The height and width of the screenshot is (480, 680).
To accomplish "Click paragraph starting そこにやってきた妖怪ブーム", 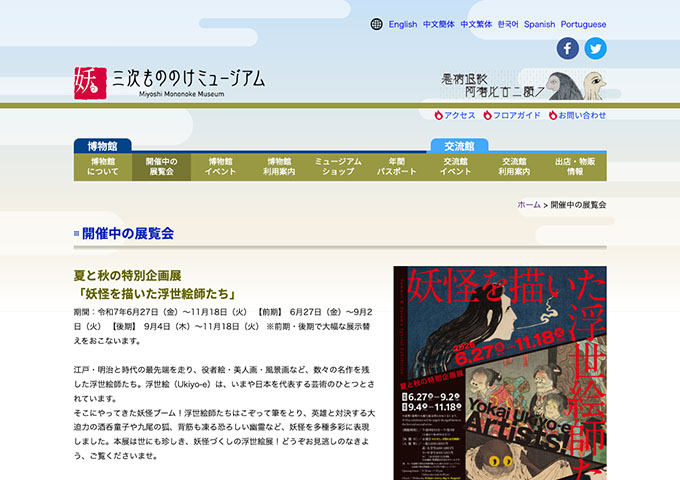I will point(224,434).
